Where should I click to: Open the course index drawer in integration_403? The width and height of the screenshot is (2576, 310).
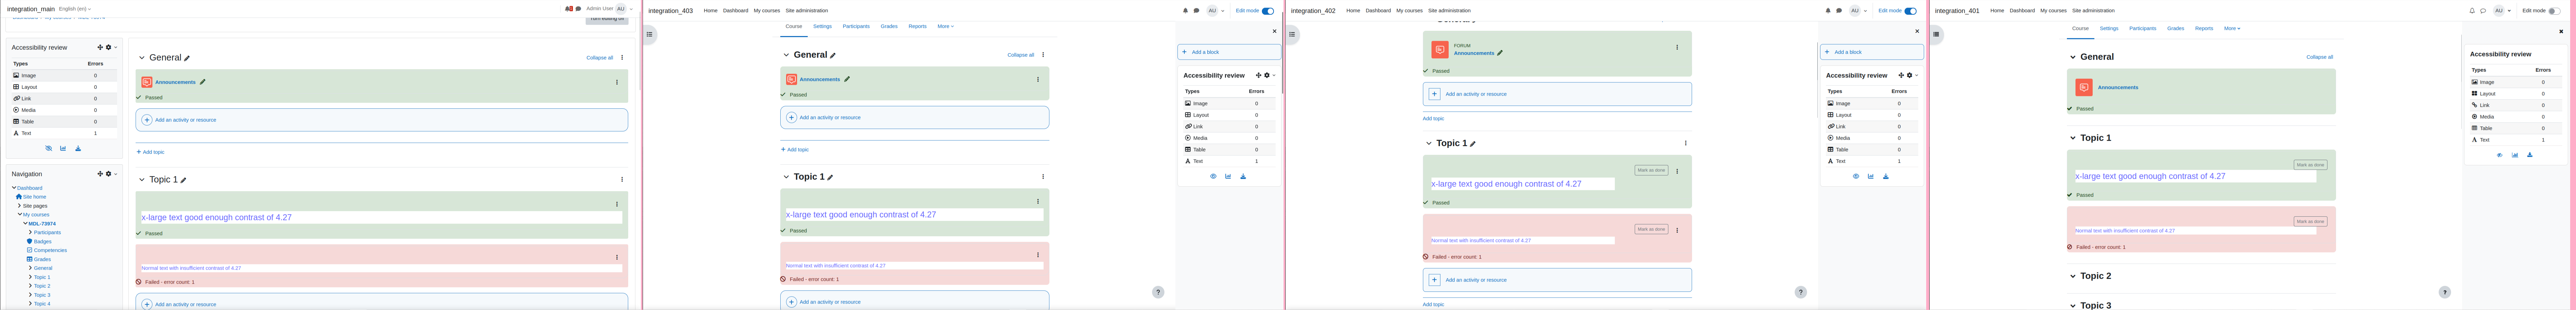coord(649,34)
